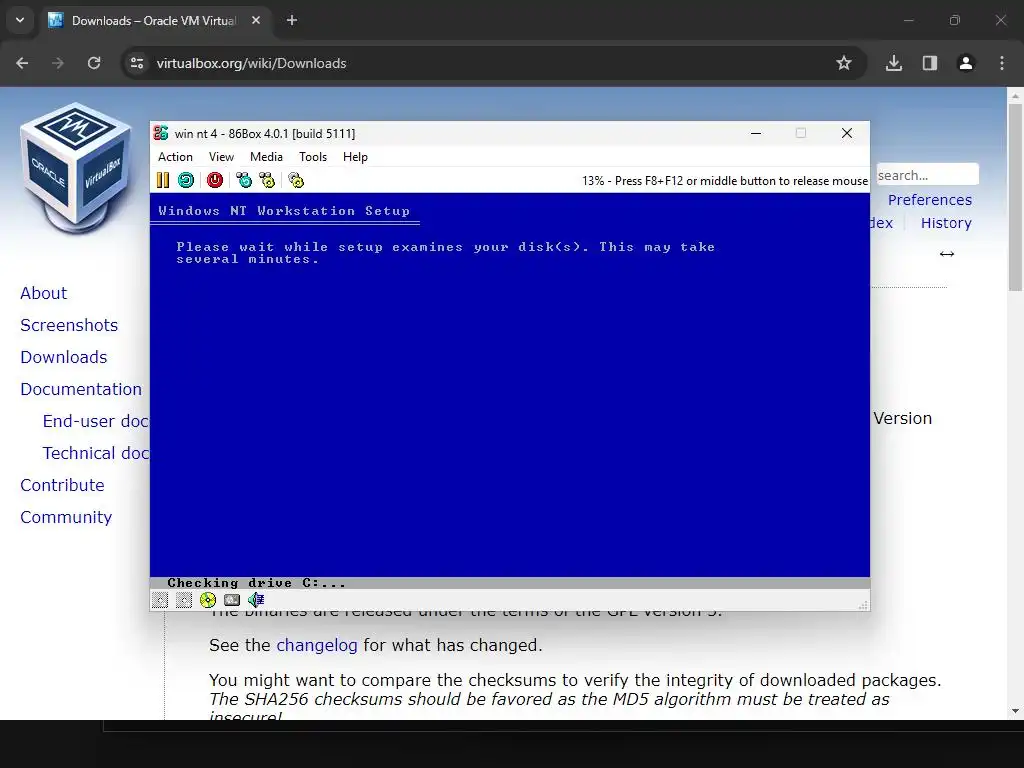Open 86Box settings gear icon
The image size is (1024, 768).
pyautogui.click(x=296, y=180)
